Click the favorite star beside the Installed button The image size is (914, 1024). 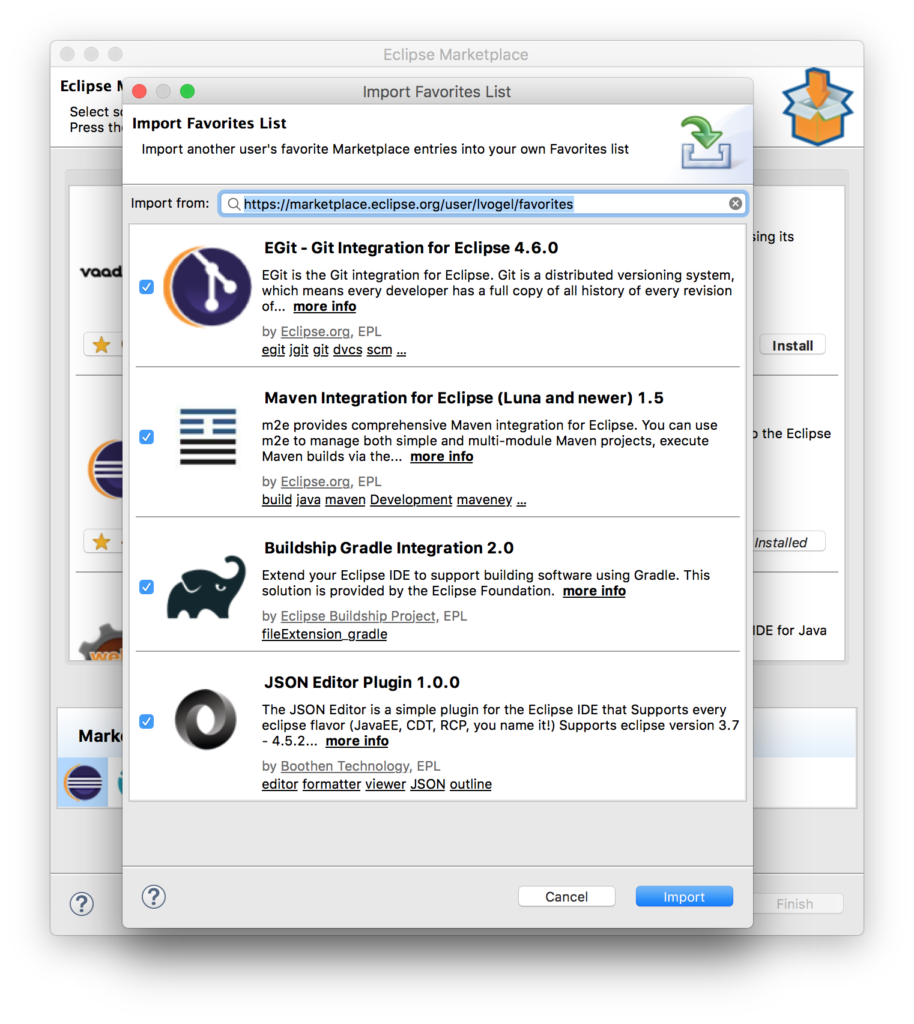pyautogui.click(x=101, y=541)
